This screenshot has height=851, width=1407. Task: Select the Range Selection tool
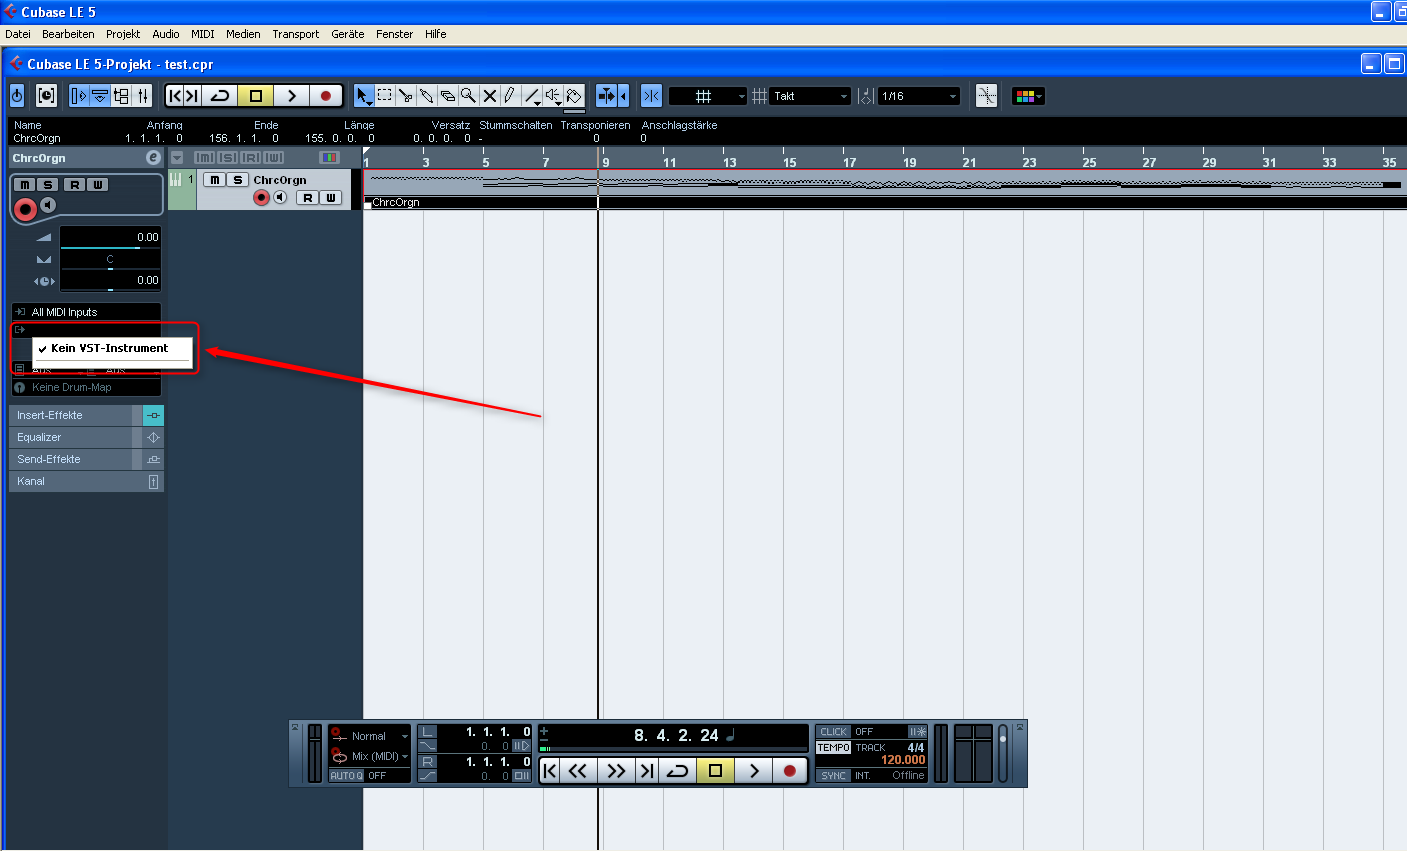(x=385, y=96)
